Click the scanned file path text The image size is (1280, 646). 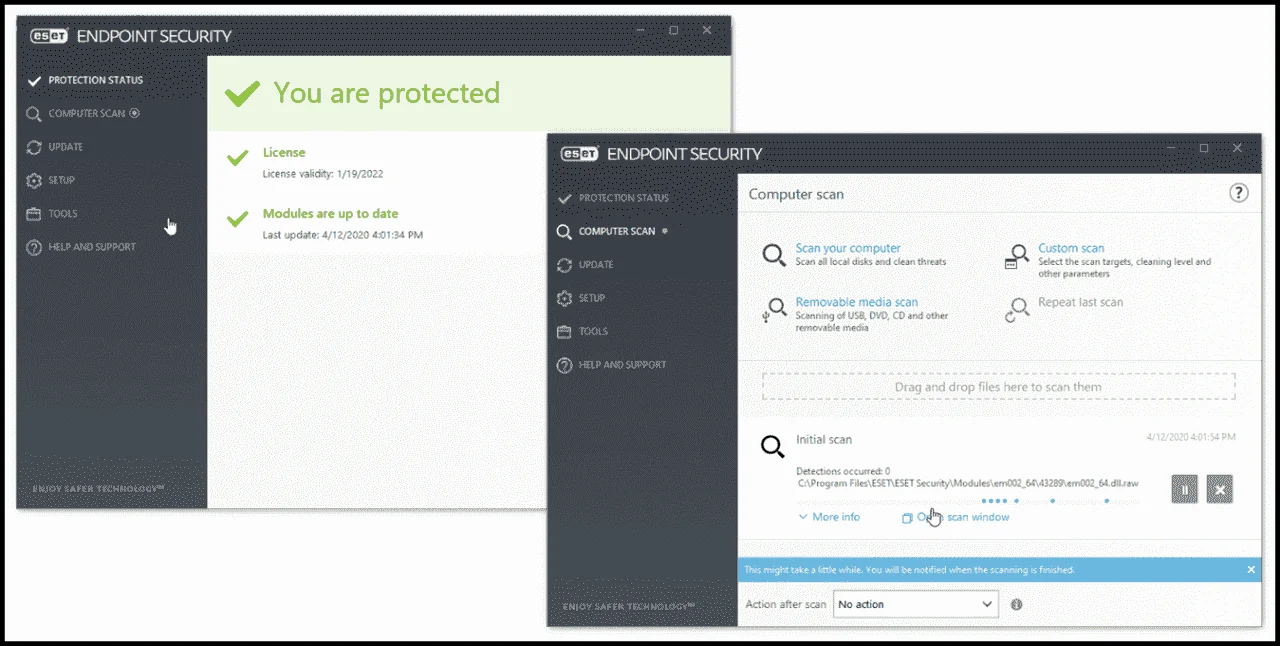click(x=968, y=483)
